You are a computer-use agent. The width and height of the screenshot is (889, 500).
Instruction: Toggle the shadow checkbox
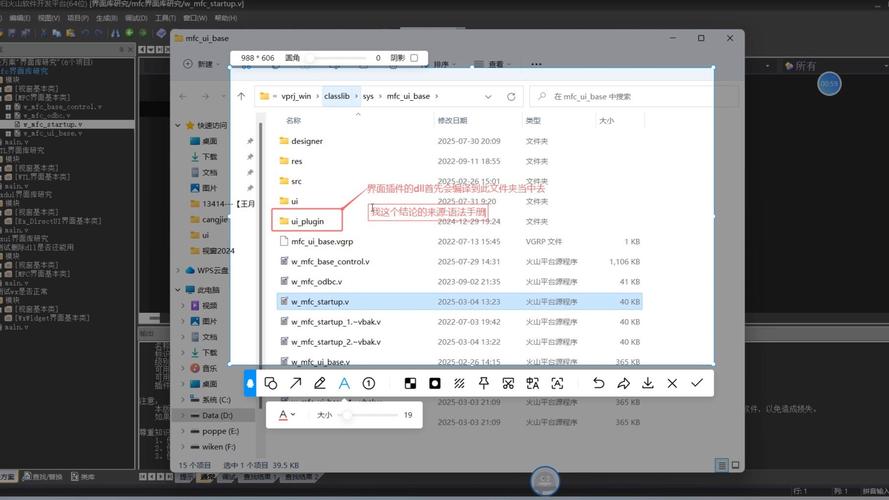coord(414,58)
